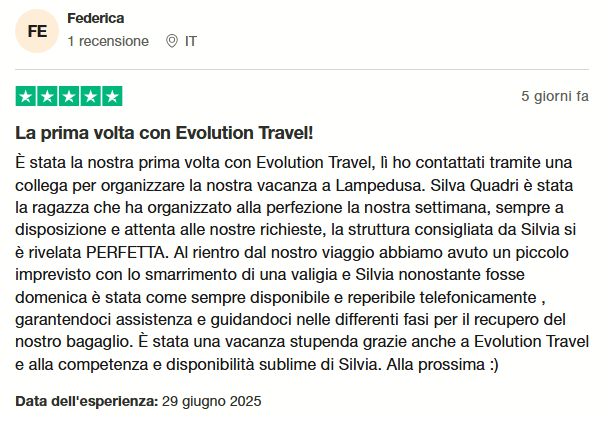Click the fifth green rating star
Screen dimensions: 604x421
(x=112, y=97)
